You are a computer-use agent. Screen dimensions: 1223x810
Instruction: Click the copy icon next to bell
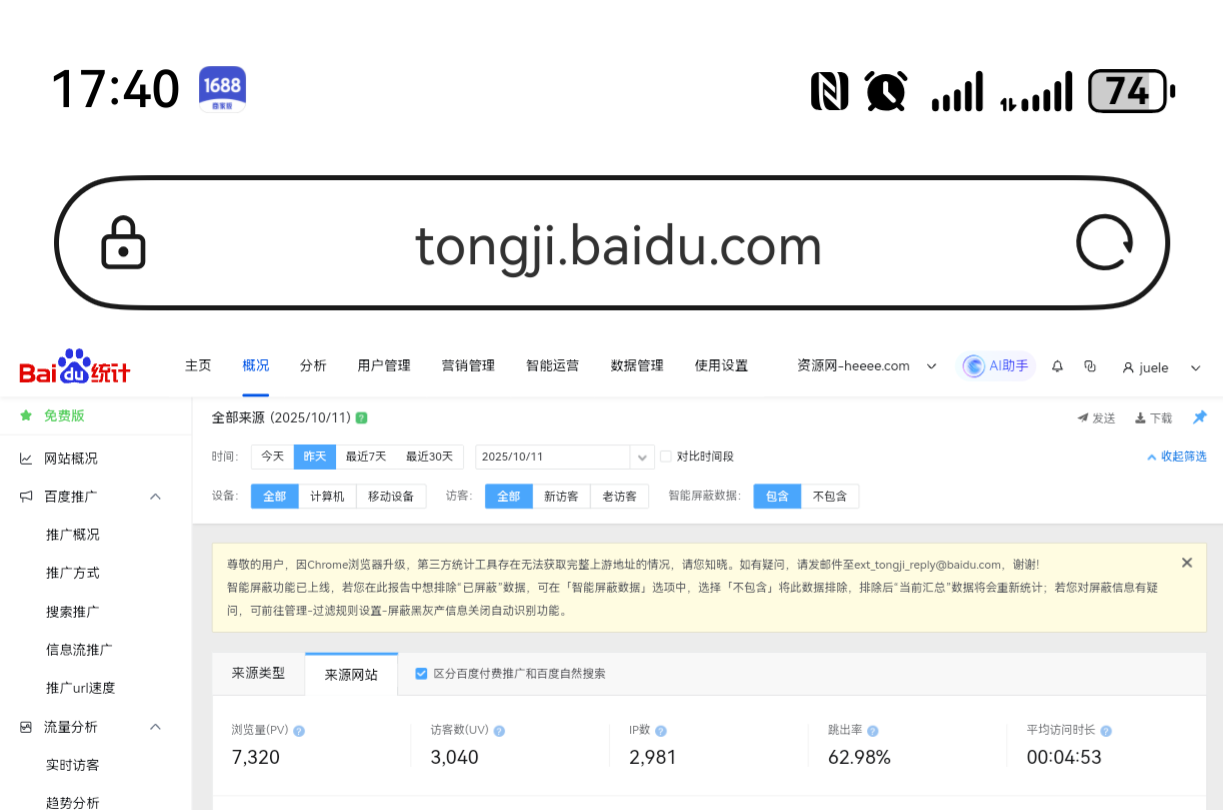tap(1090, 367)
